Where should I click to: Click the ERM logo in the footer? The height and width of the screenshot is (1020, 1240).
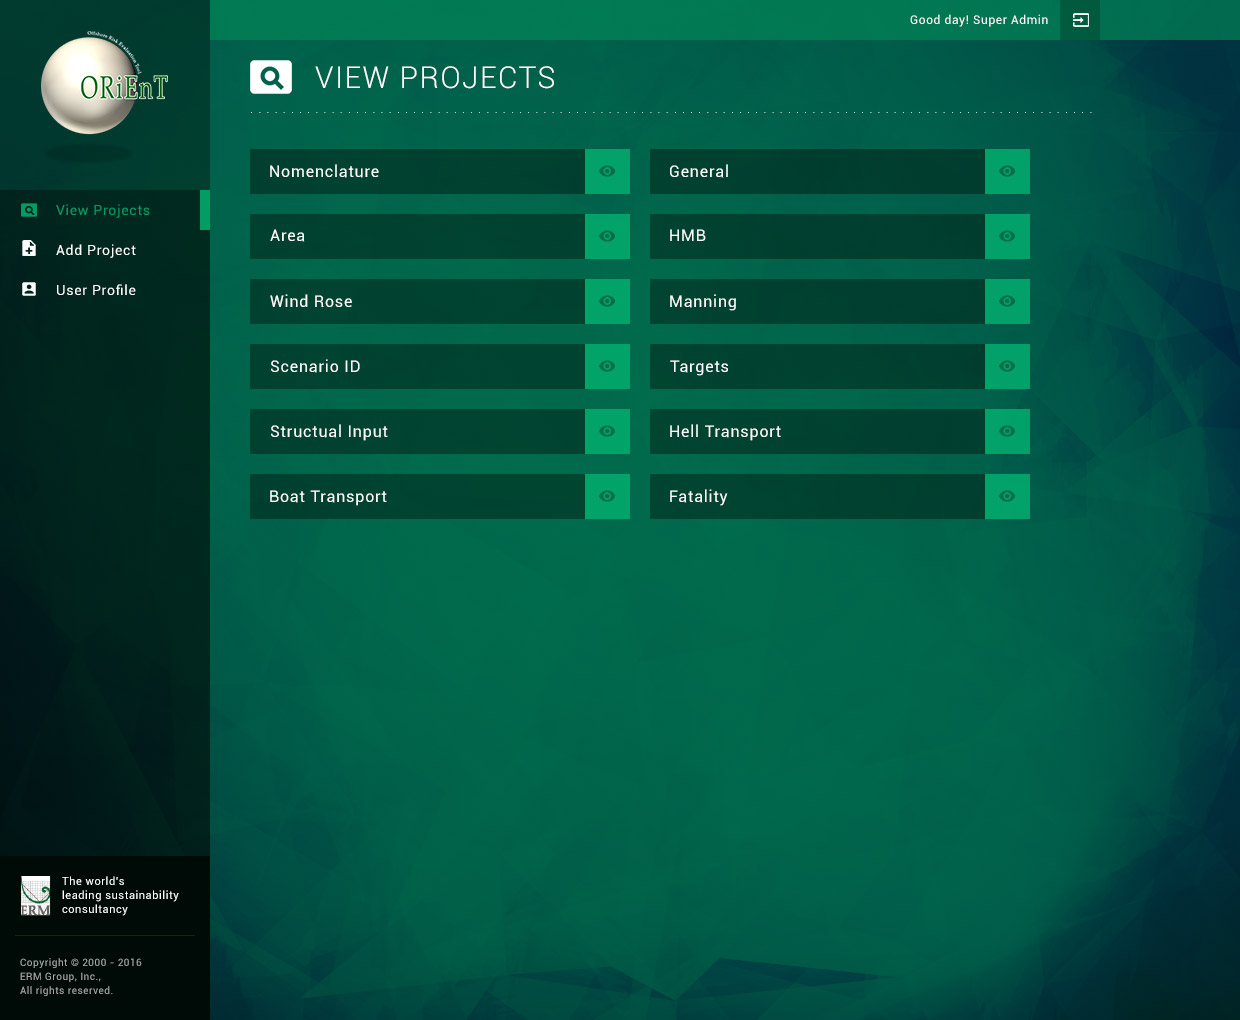[35, 896]
